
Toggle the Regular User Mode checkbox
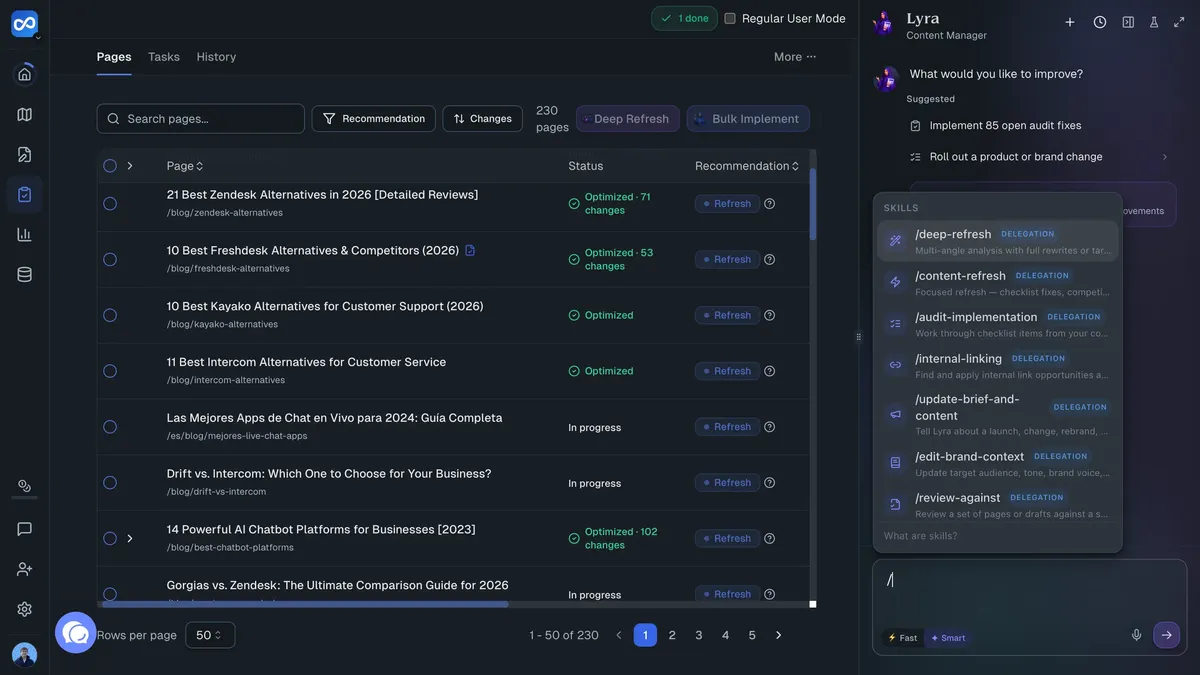[x=730, y=18]
